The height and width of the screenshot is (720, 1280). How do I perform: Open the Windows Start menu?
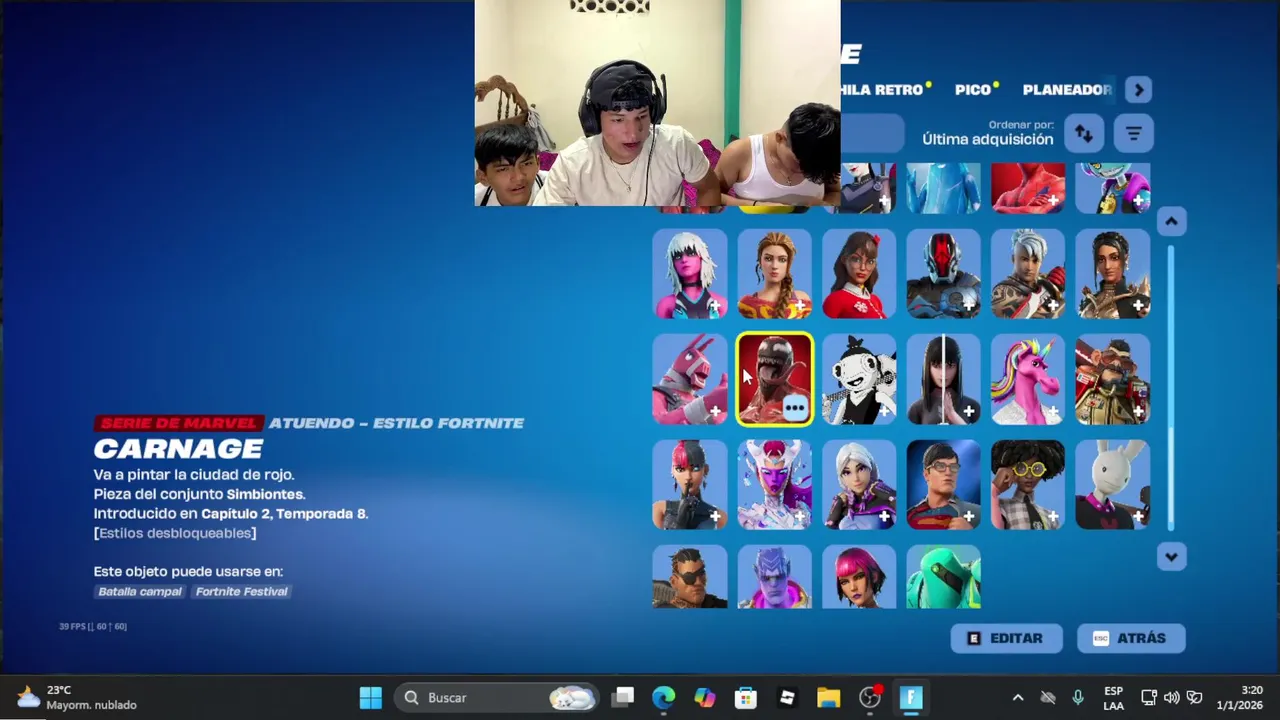pos(370,697)
